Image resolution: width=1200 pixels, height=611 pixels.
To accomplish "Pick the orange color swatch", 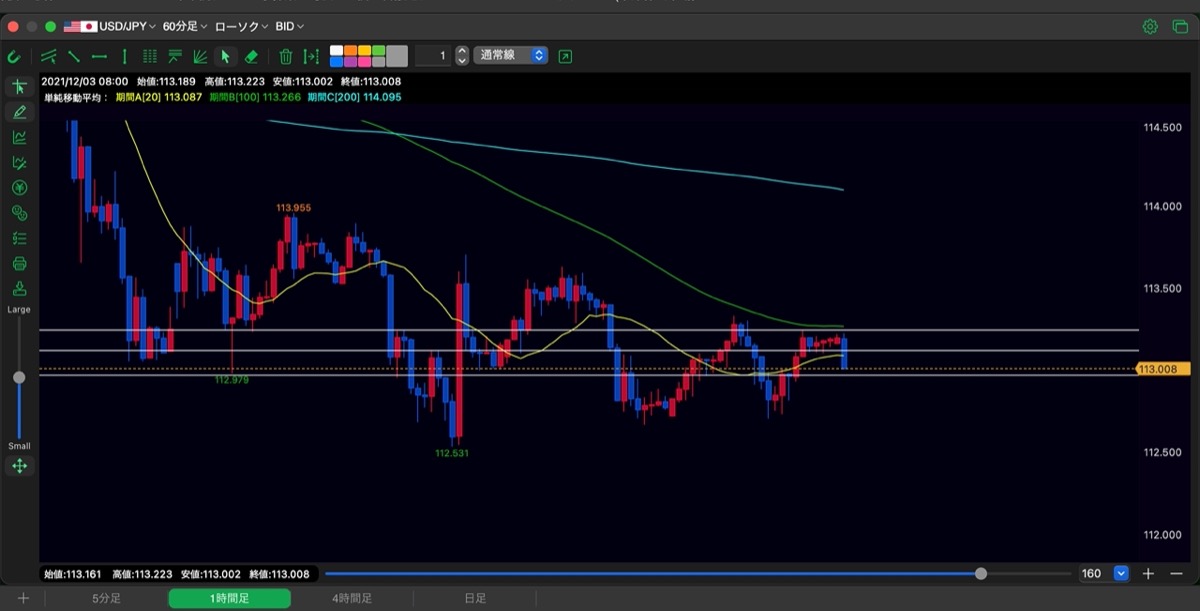I will coord(350,50).
